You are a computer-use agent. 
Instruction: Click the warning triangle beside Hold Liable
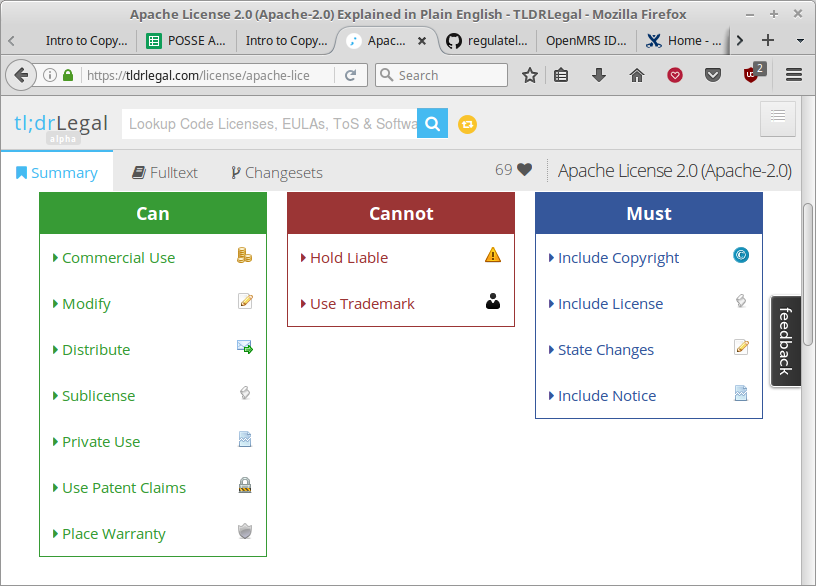(493, 255)
